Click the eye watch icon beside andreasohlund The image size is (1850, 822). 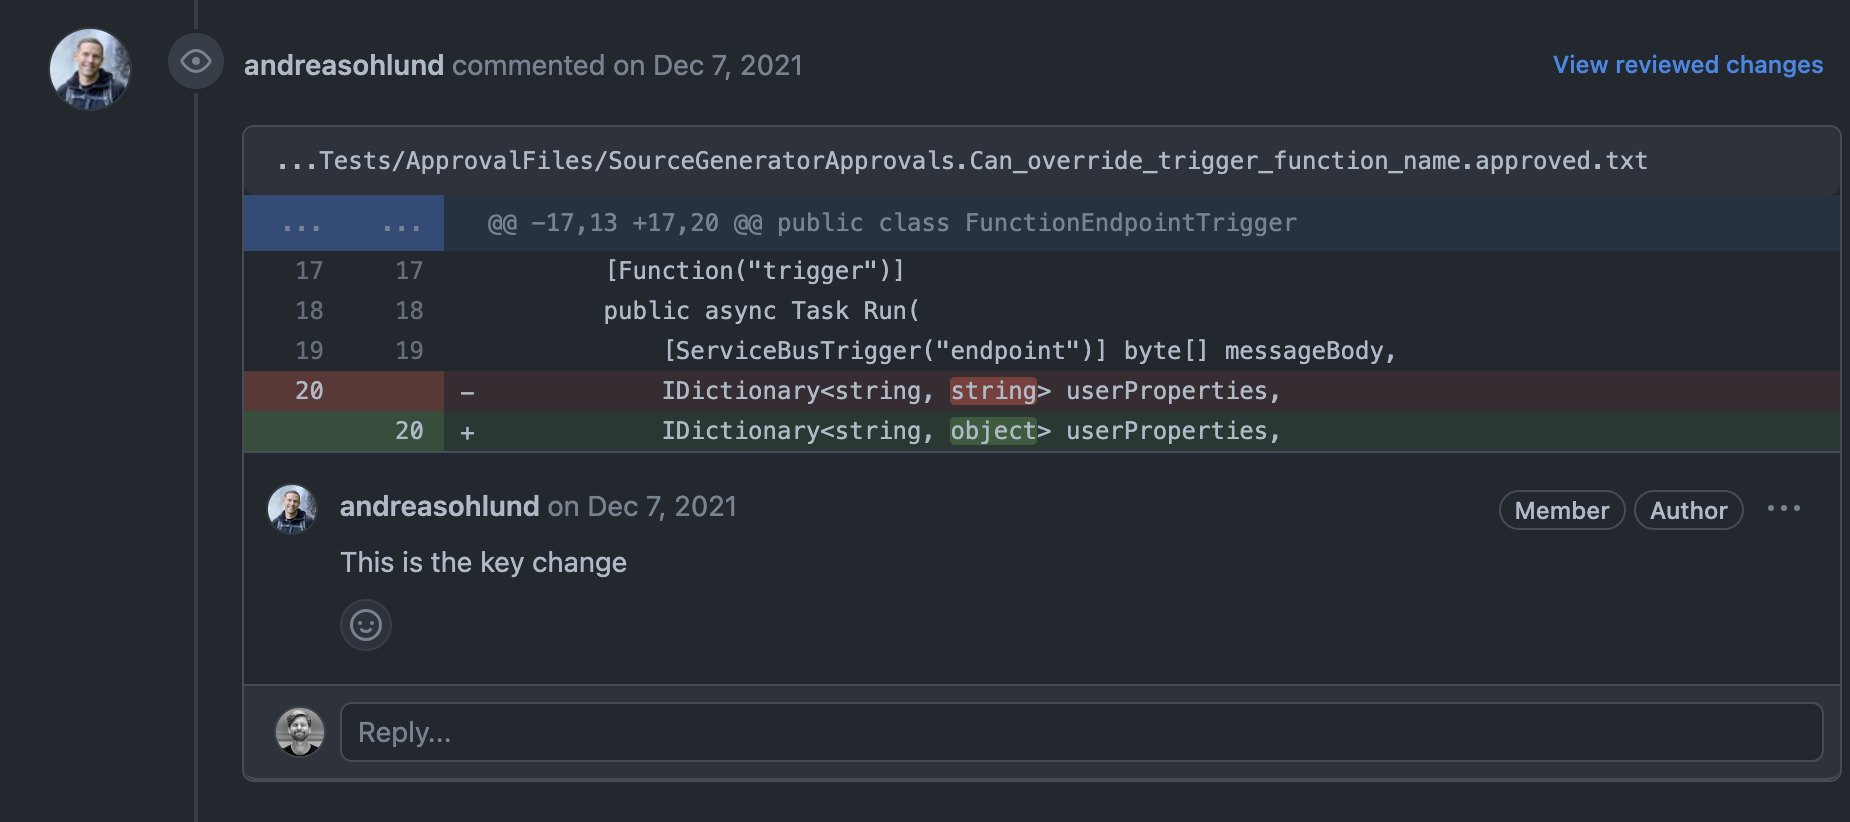[196, 62]
